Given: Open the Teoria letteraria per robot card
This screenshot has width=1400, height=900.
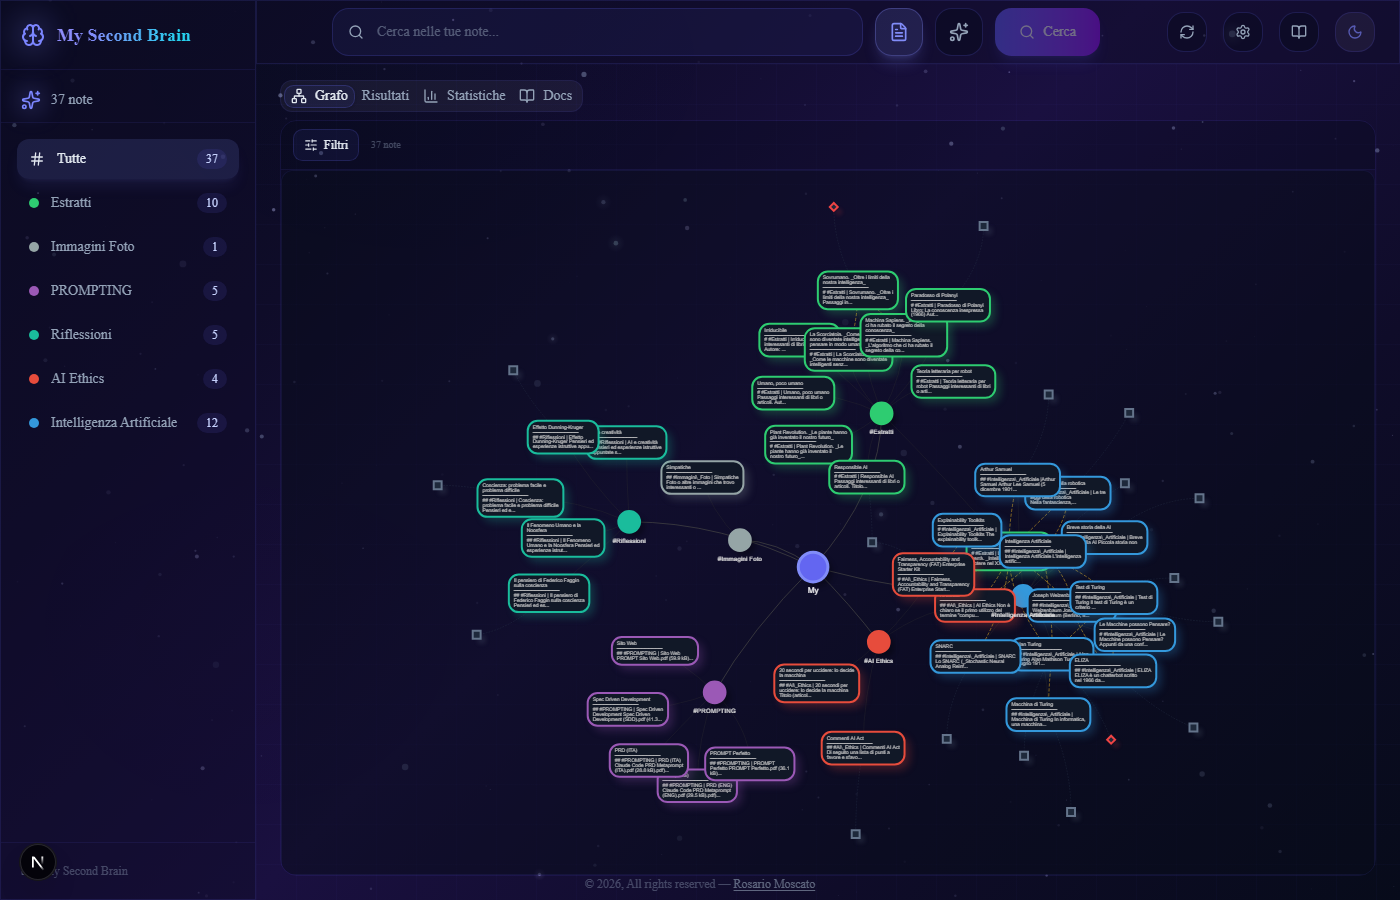Looking at the screenshot, I should click(x=954, y=382).
